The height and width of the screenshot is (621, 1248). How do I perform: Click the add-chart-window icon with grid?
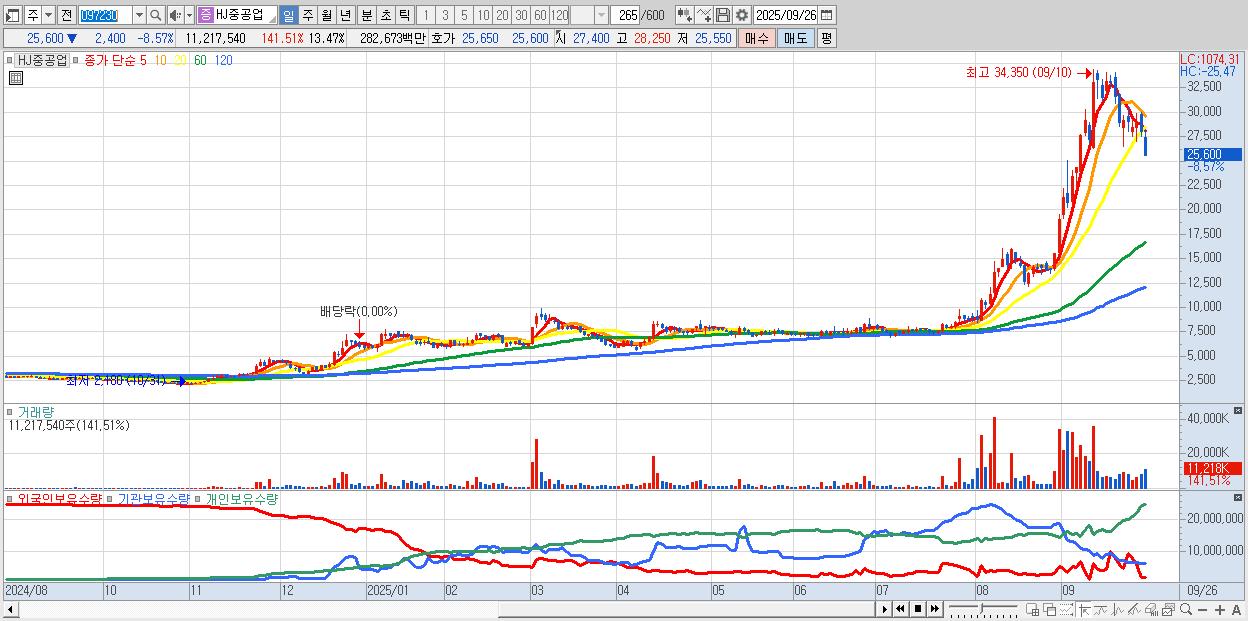tap(1033, 610)
